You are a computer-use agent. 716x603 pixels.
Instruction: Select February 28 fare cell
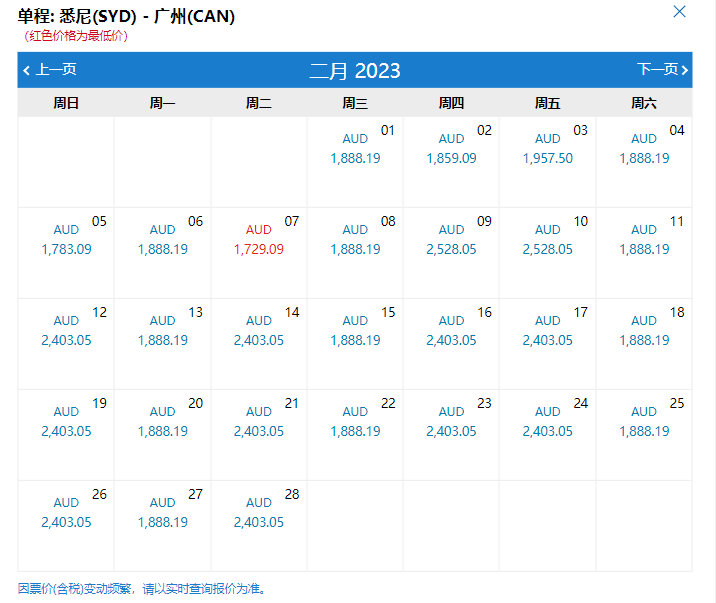[x=259, y=525]
